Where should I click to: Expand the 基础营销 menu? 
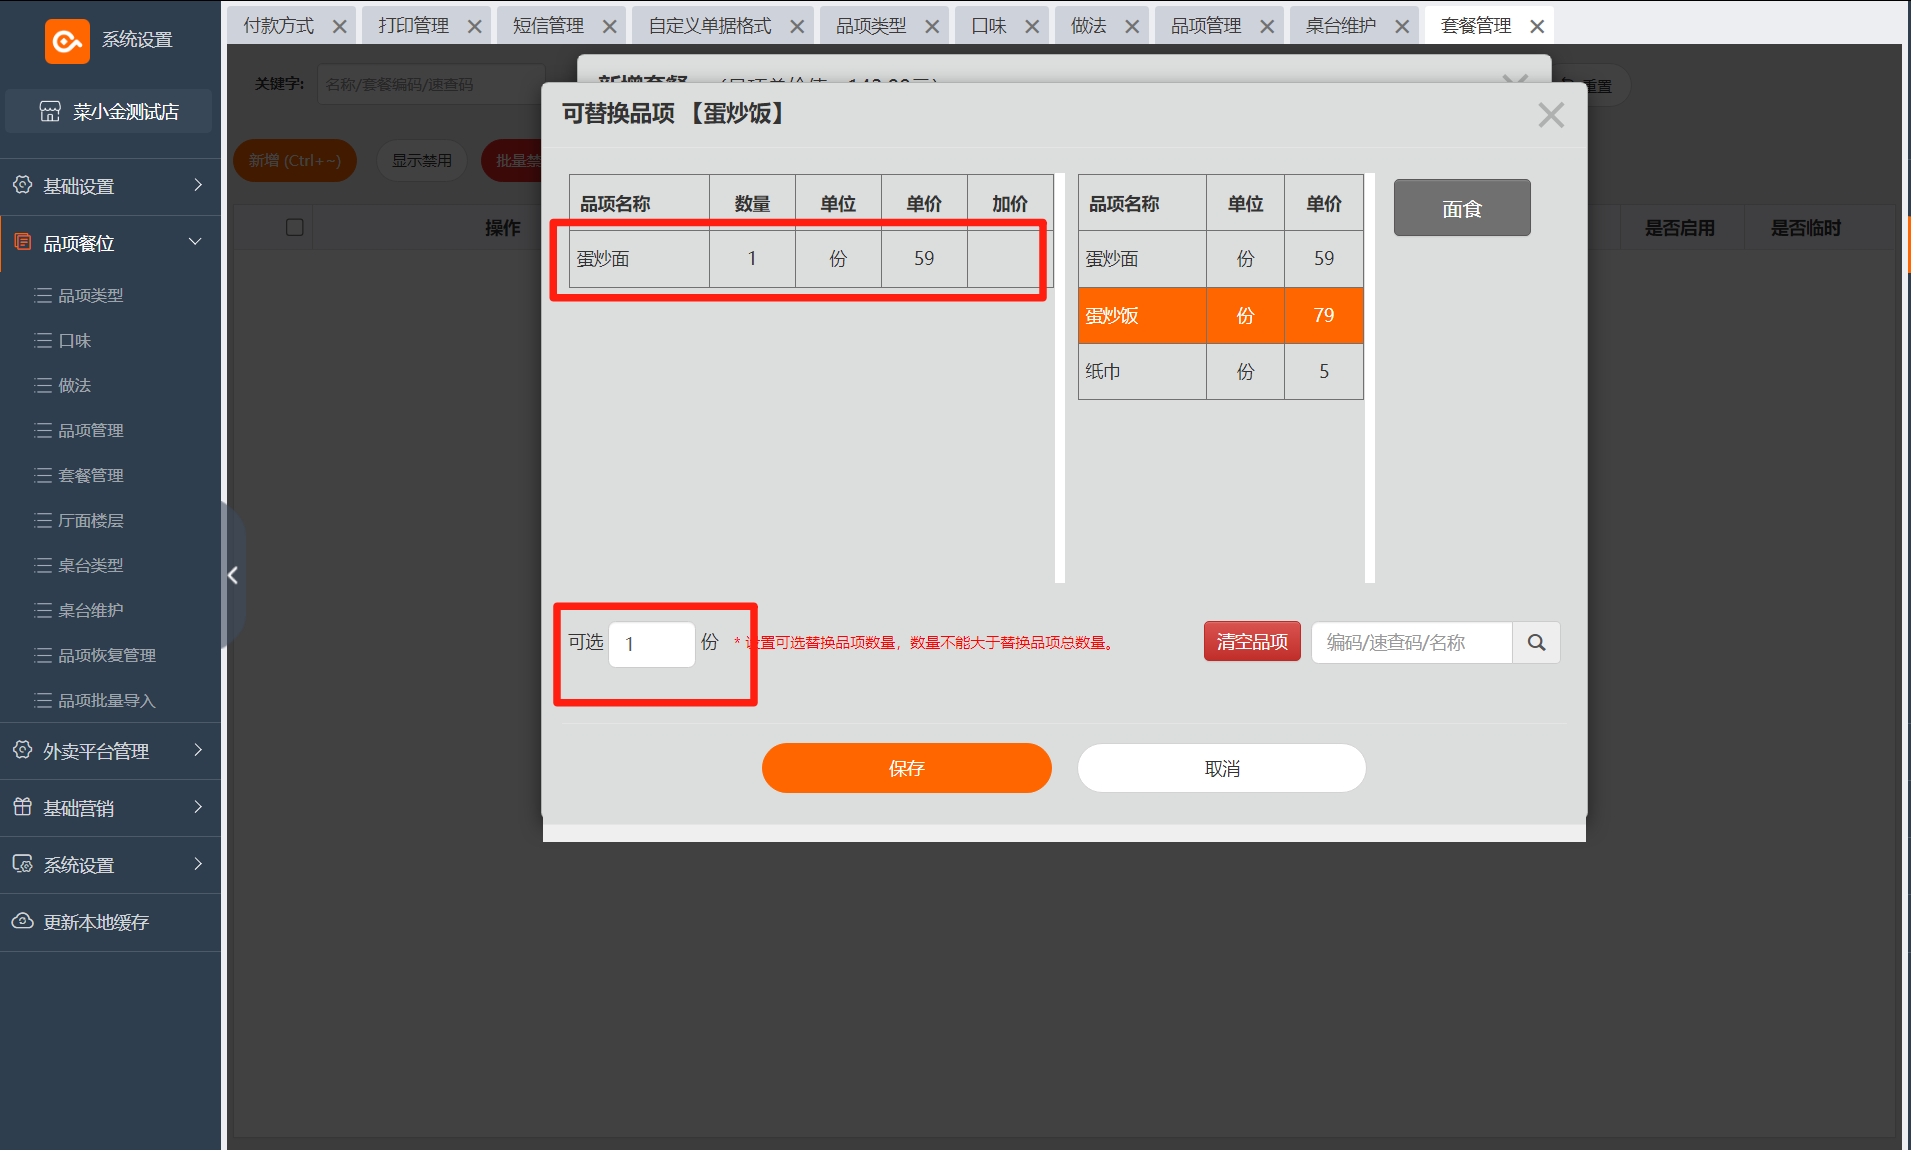198,807
